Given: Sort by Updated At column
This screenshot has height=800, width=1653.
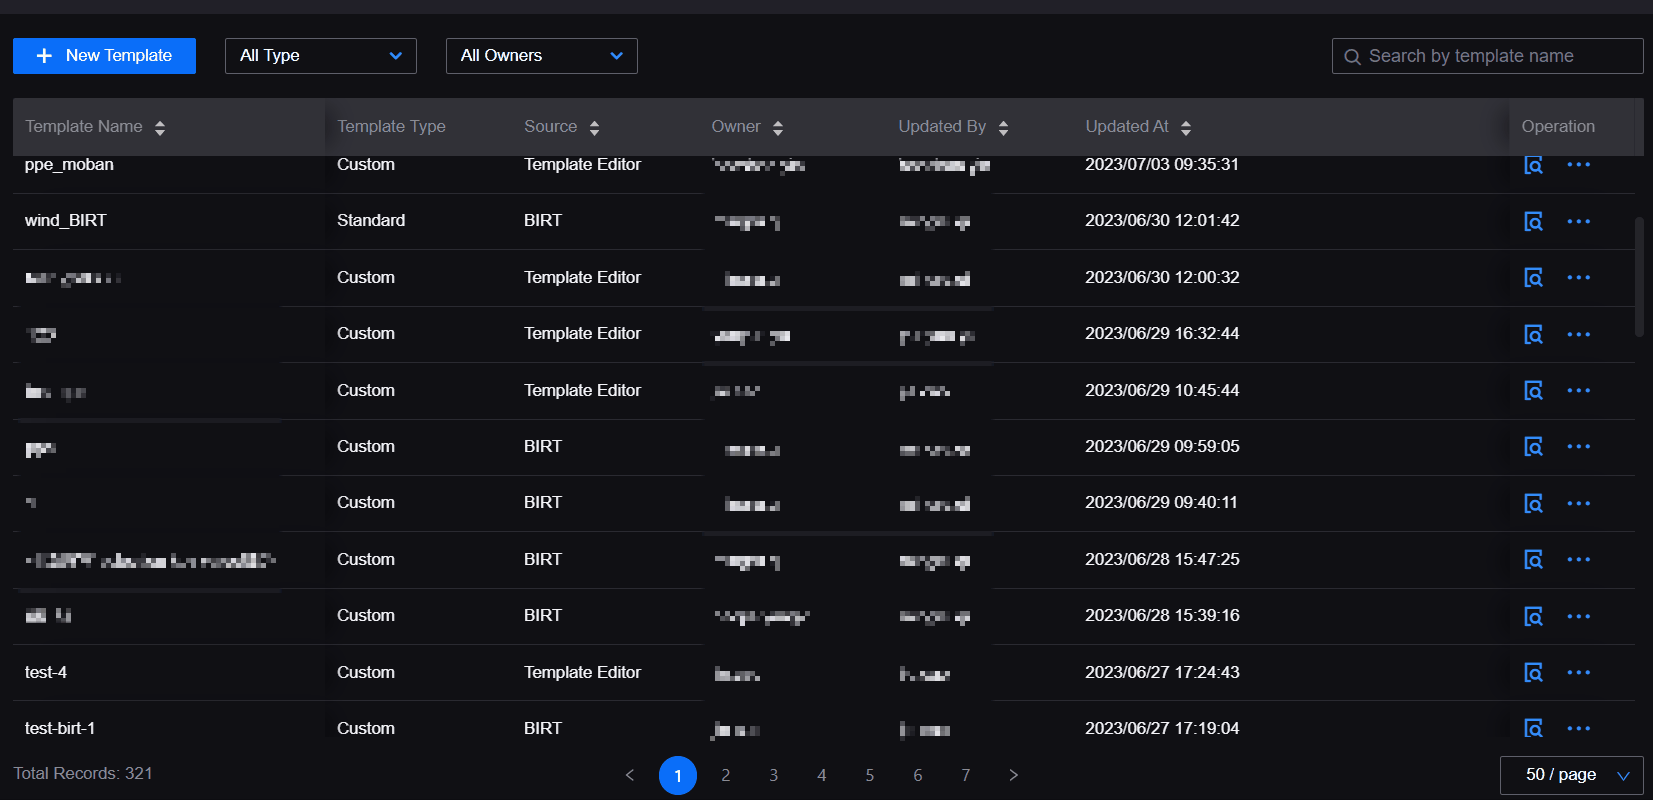Looking at the screenshot, I should (1186, 127).
